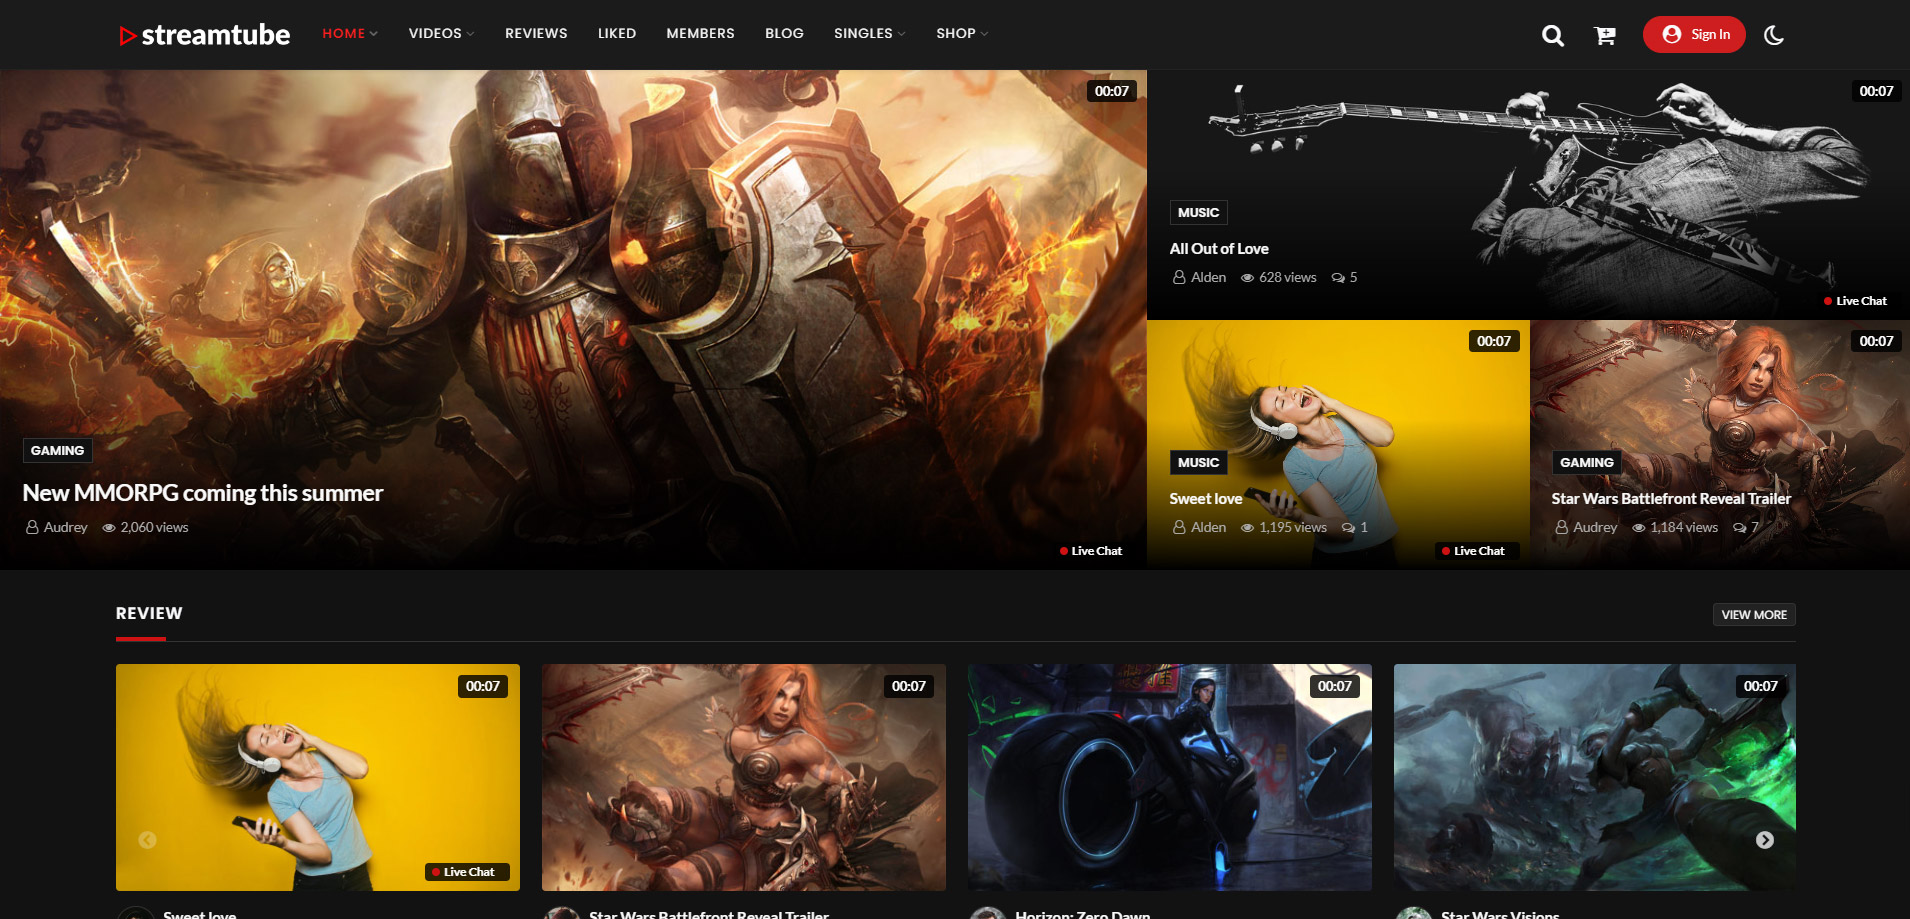Open the MEMBERS menu item
Screen dimensions: 1910x919
pos(700,33)
